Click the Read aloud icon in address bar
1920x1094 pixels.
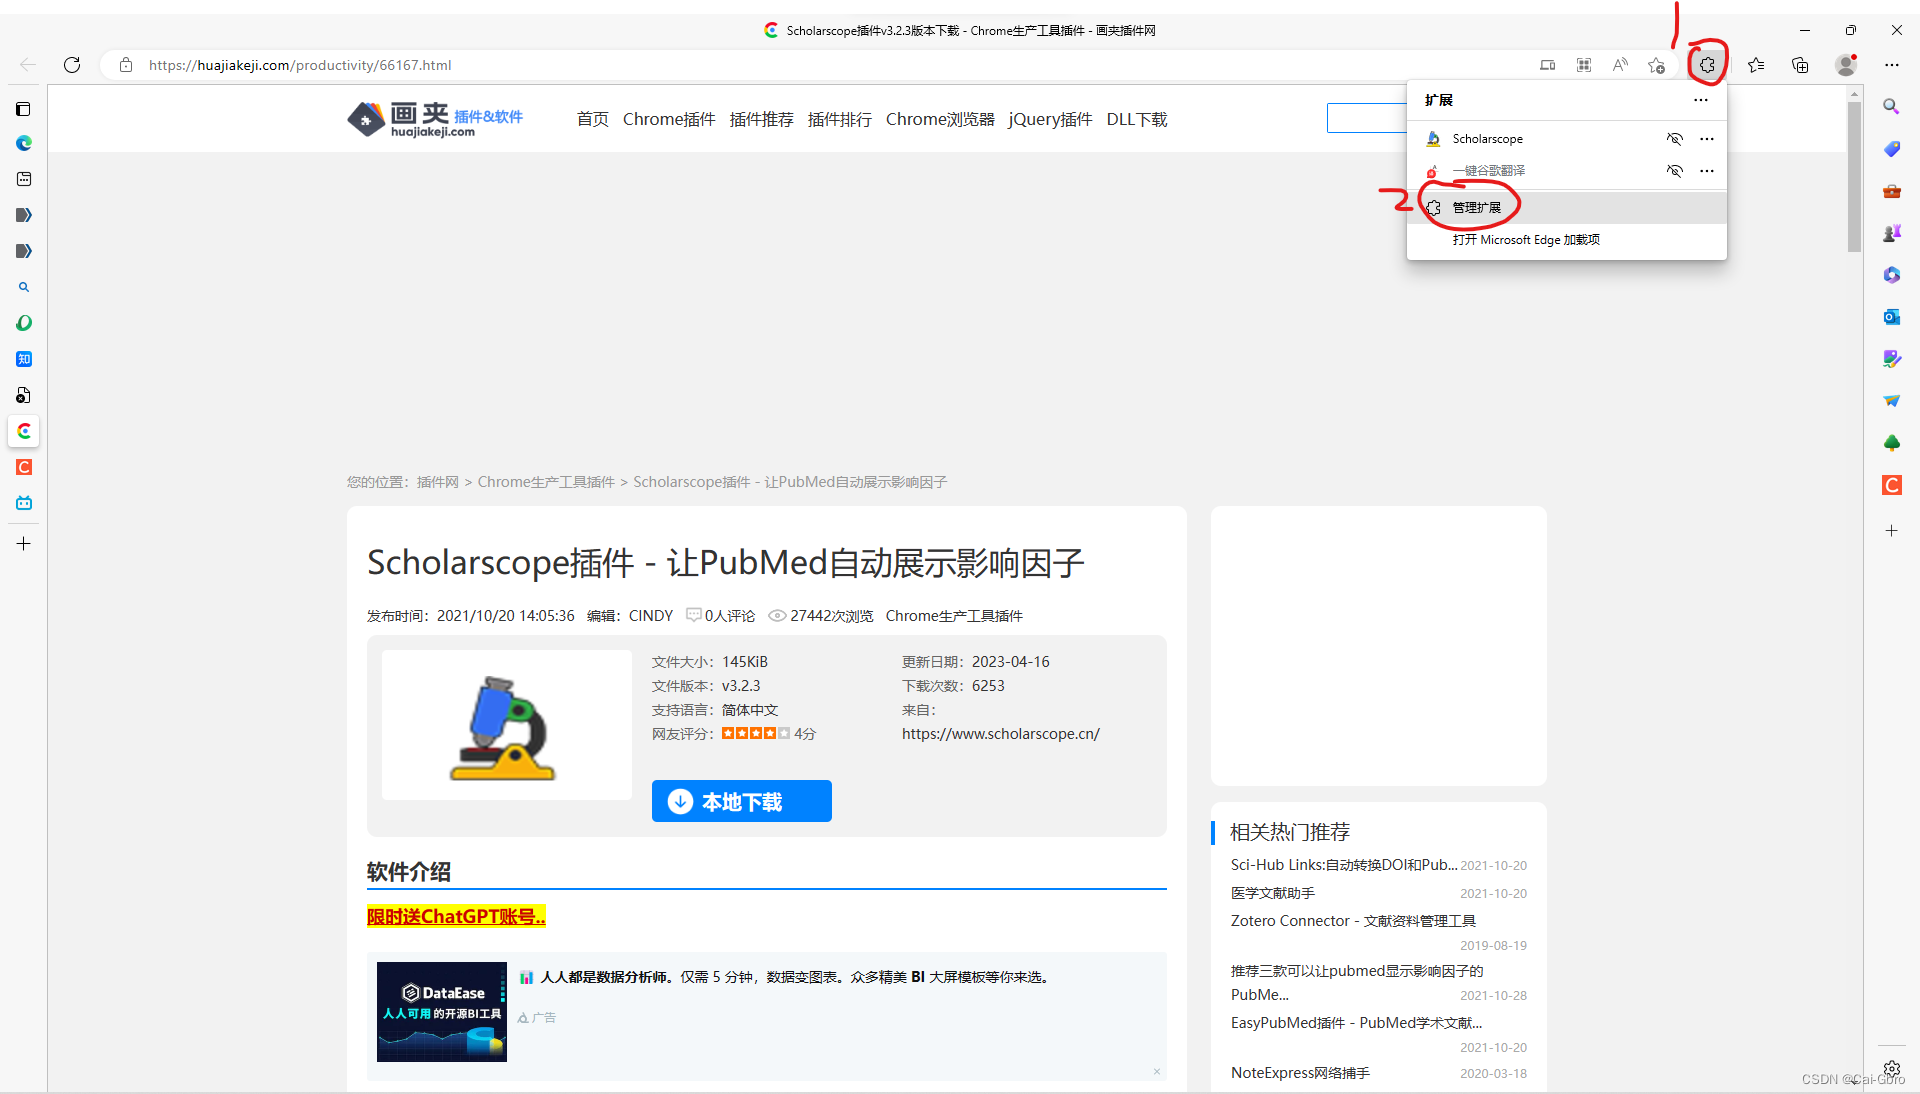(1620, 65)
